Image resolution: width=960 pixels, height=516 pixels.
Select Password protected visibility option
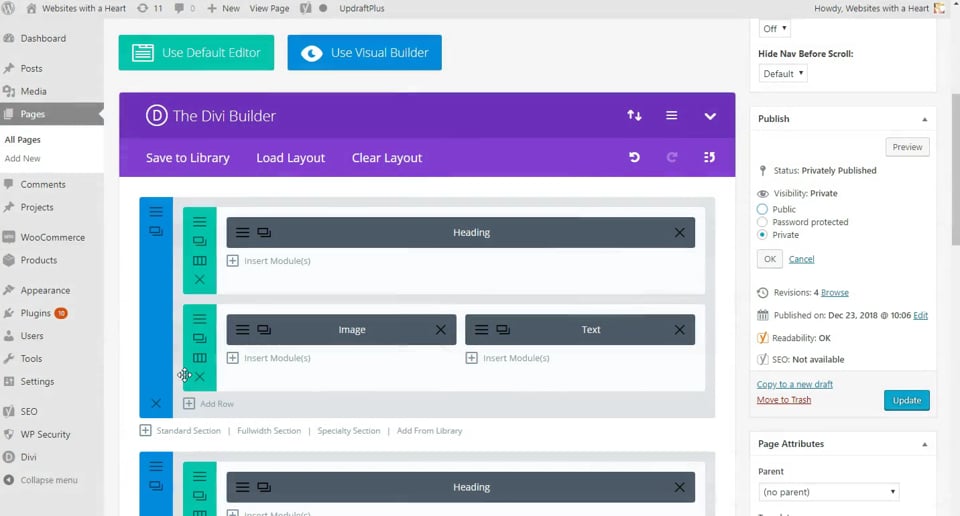[x=762, y=222]
